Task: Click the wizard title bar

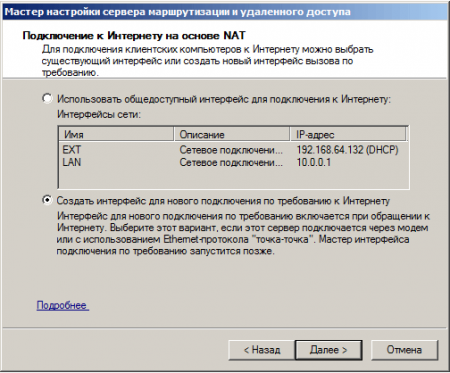Action: point(225,12)
